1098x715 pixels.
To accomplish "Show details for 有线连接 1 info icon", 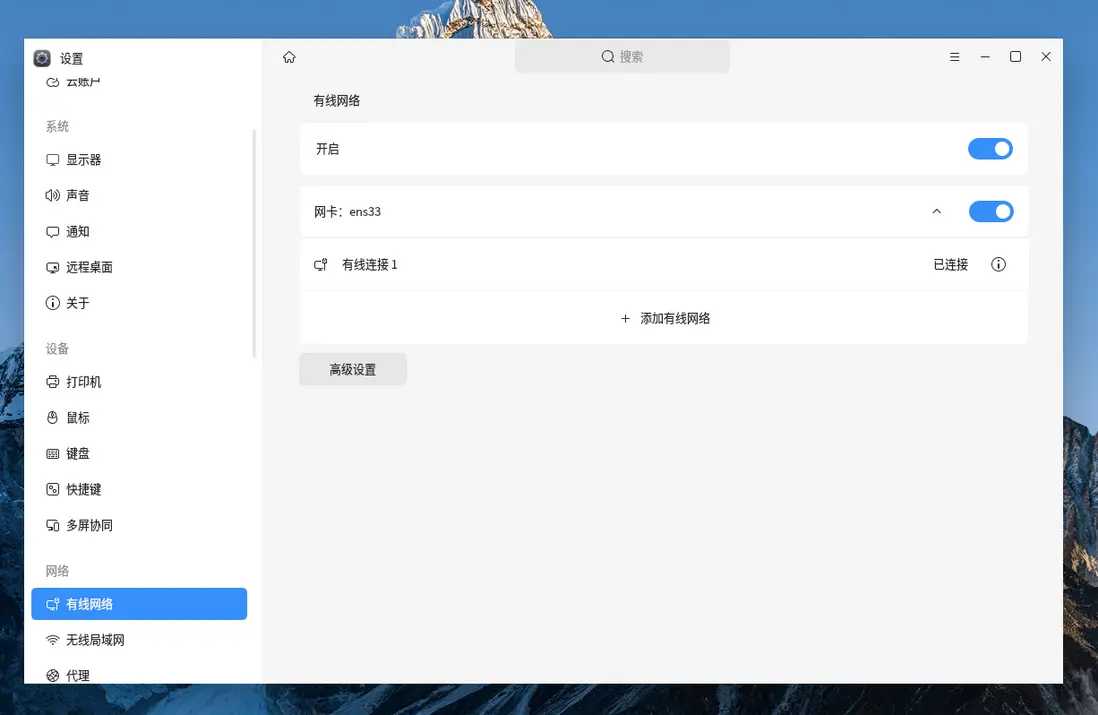I will coord(999,264).
